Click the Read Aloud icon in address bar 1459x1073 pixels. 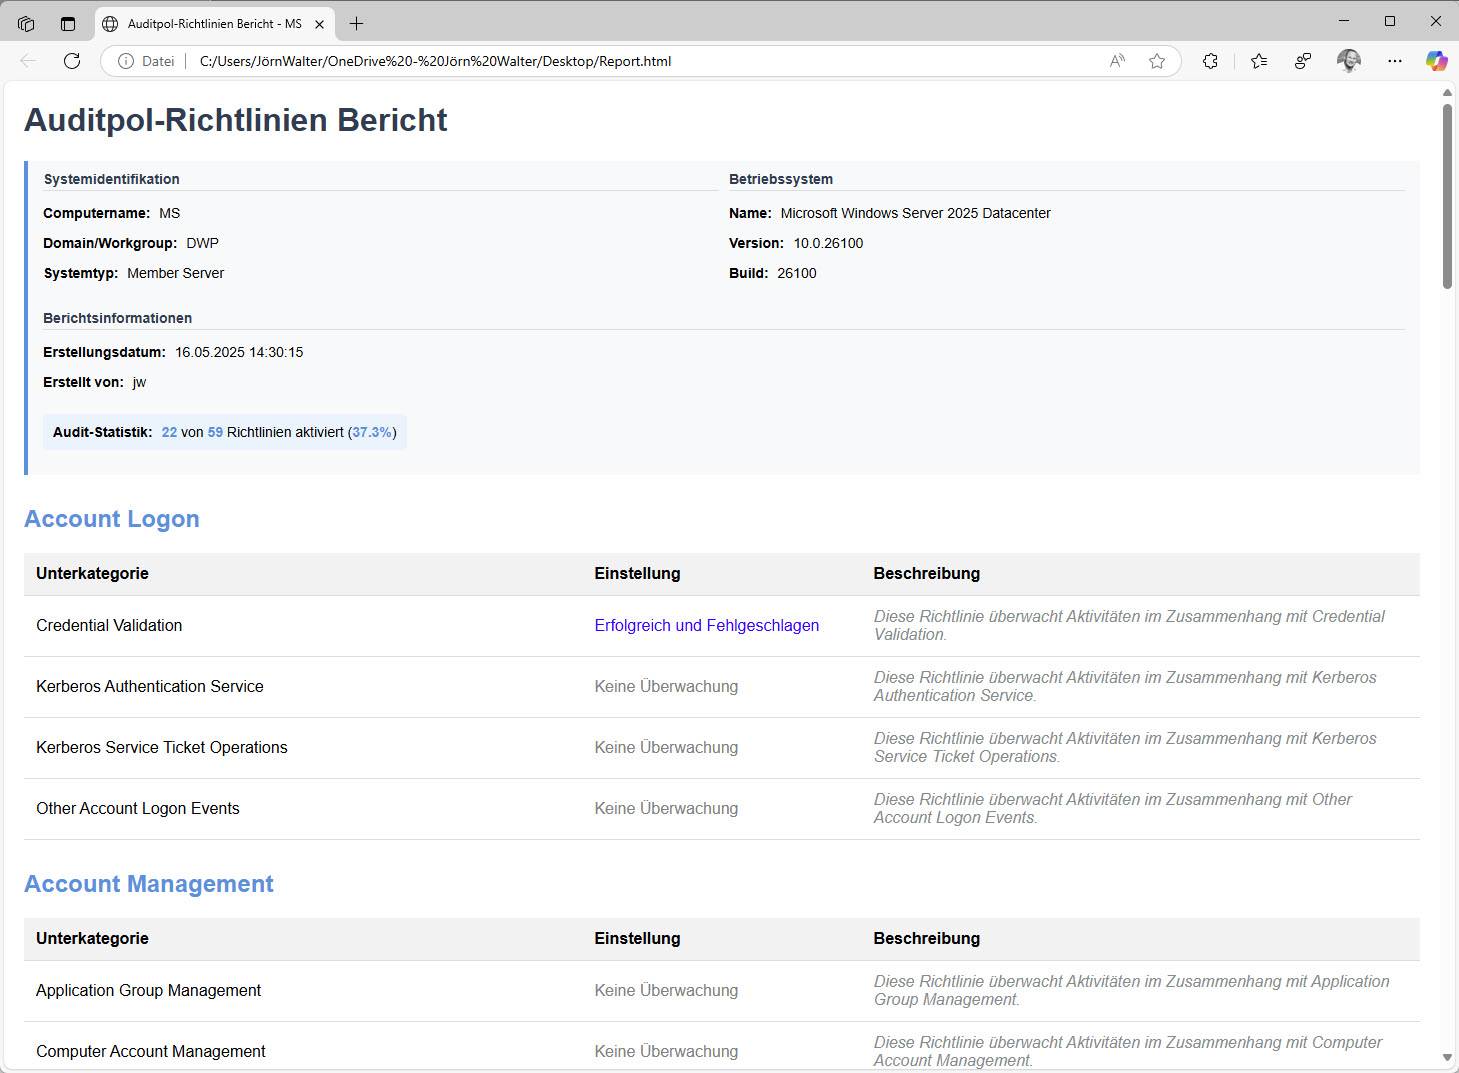point(1117,61)
